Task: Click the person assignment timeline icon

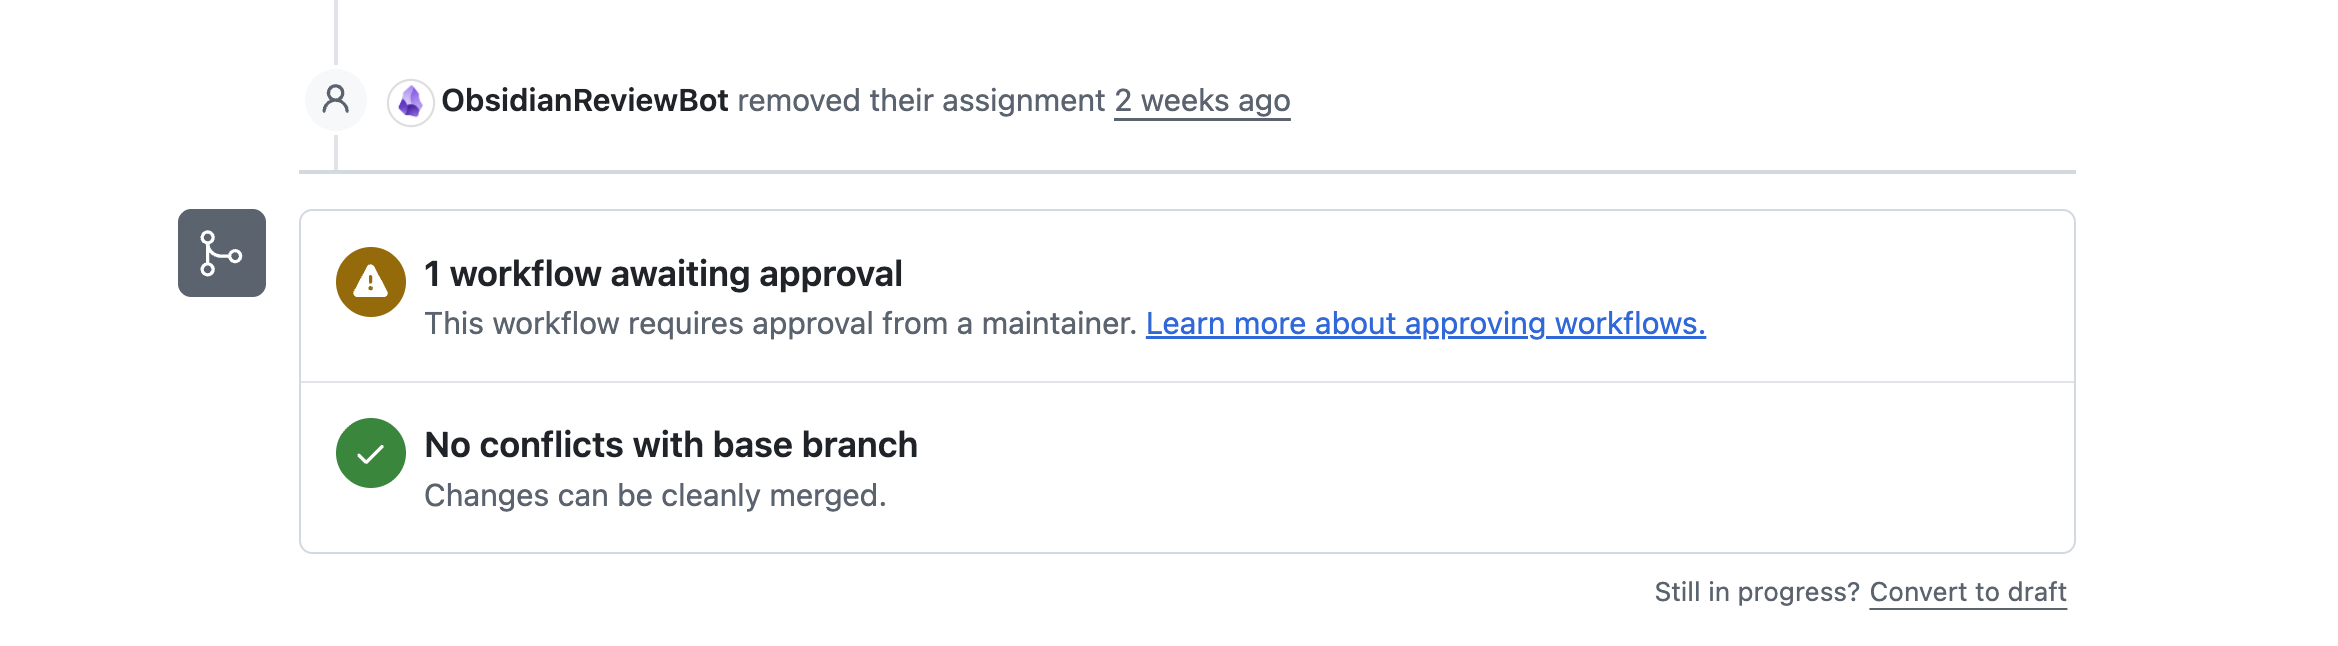Action: 336,99
